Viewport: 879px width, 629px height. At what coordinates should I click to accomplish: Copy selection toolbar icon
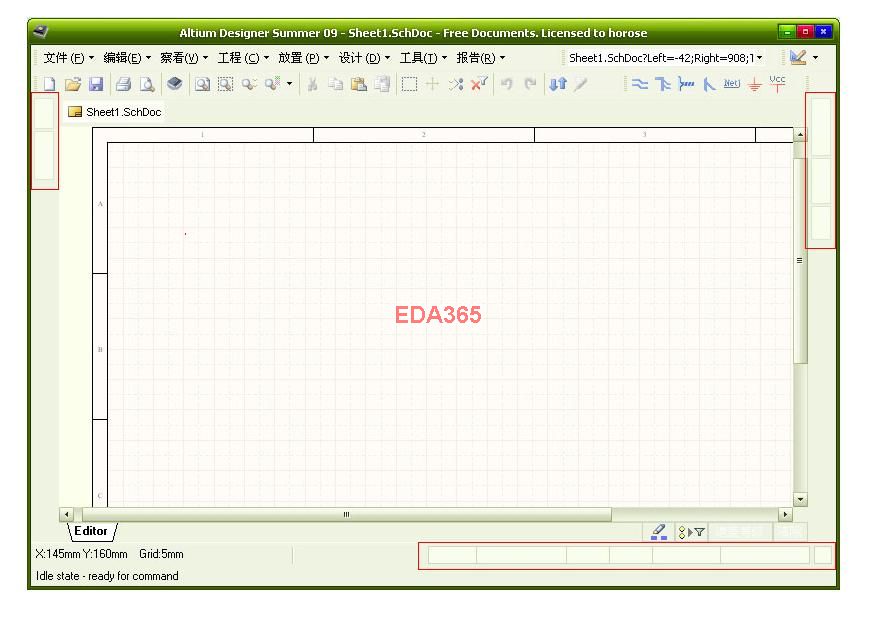(x=335, y=84)
